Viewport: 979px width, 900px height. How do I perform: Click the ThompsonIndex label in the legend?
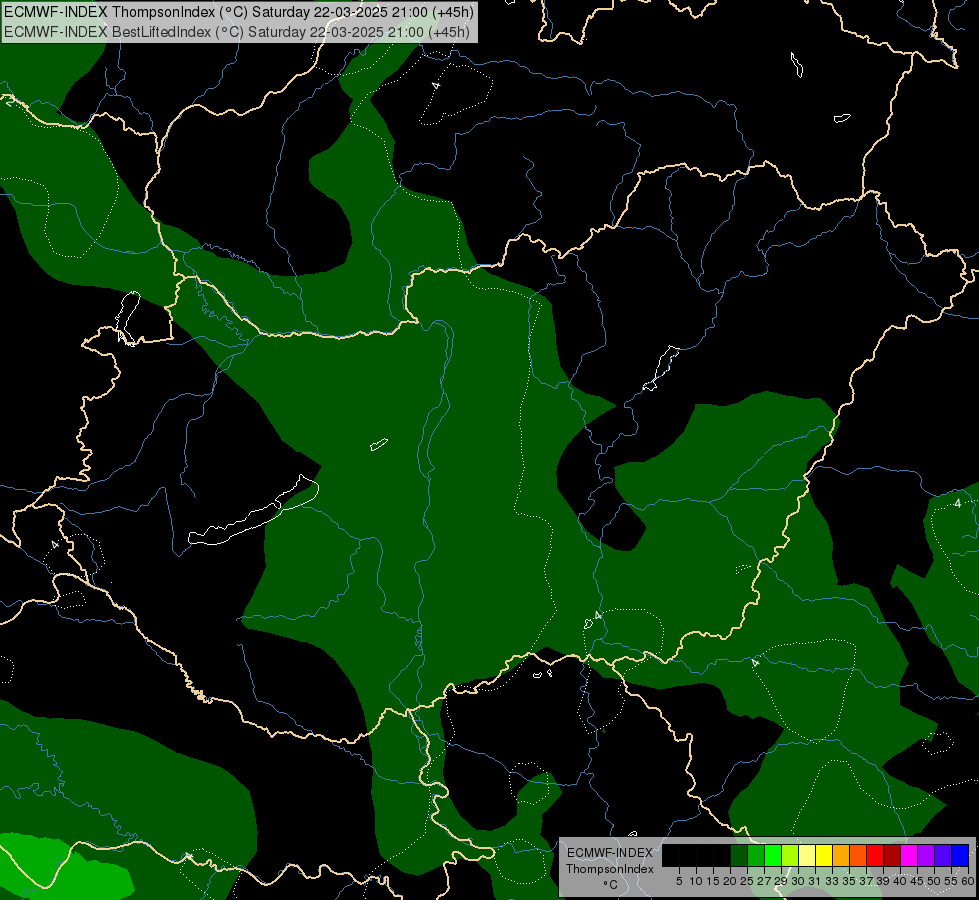point(610,869)
